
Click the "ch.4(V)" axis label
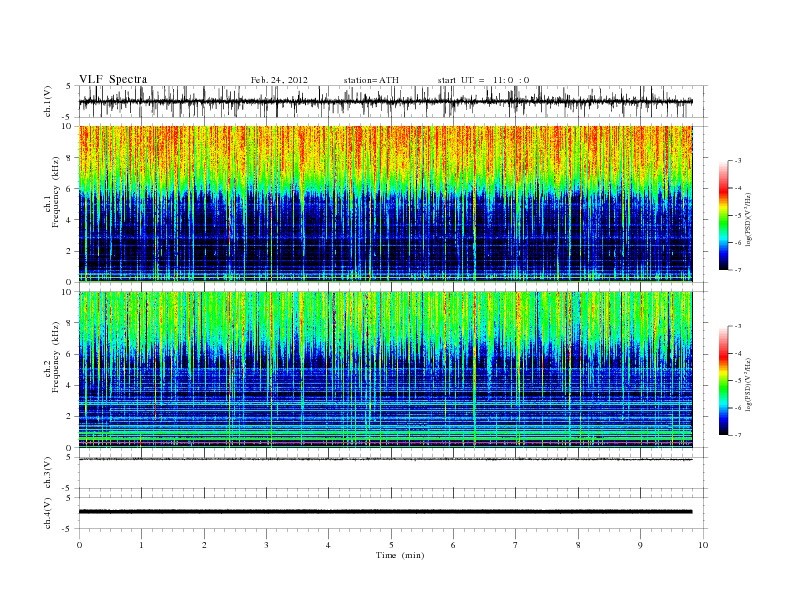(x=48, y=513)
